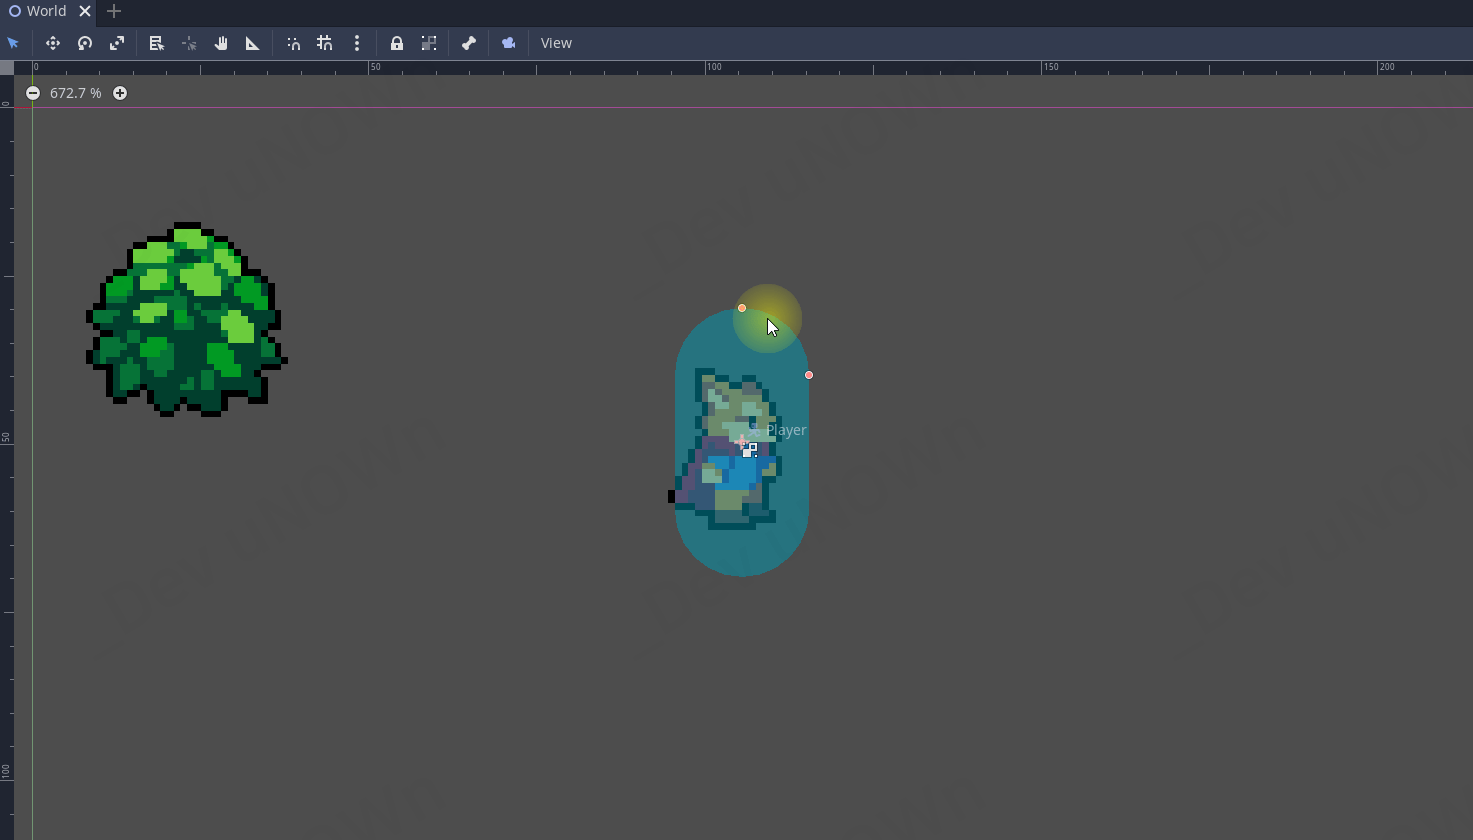
Task: Switch to the World scene tab
Action: pyautogui.click(x=48, y=12)
